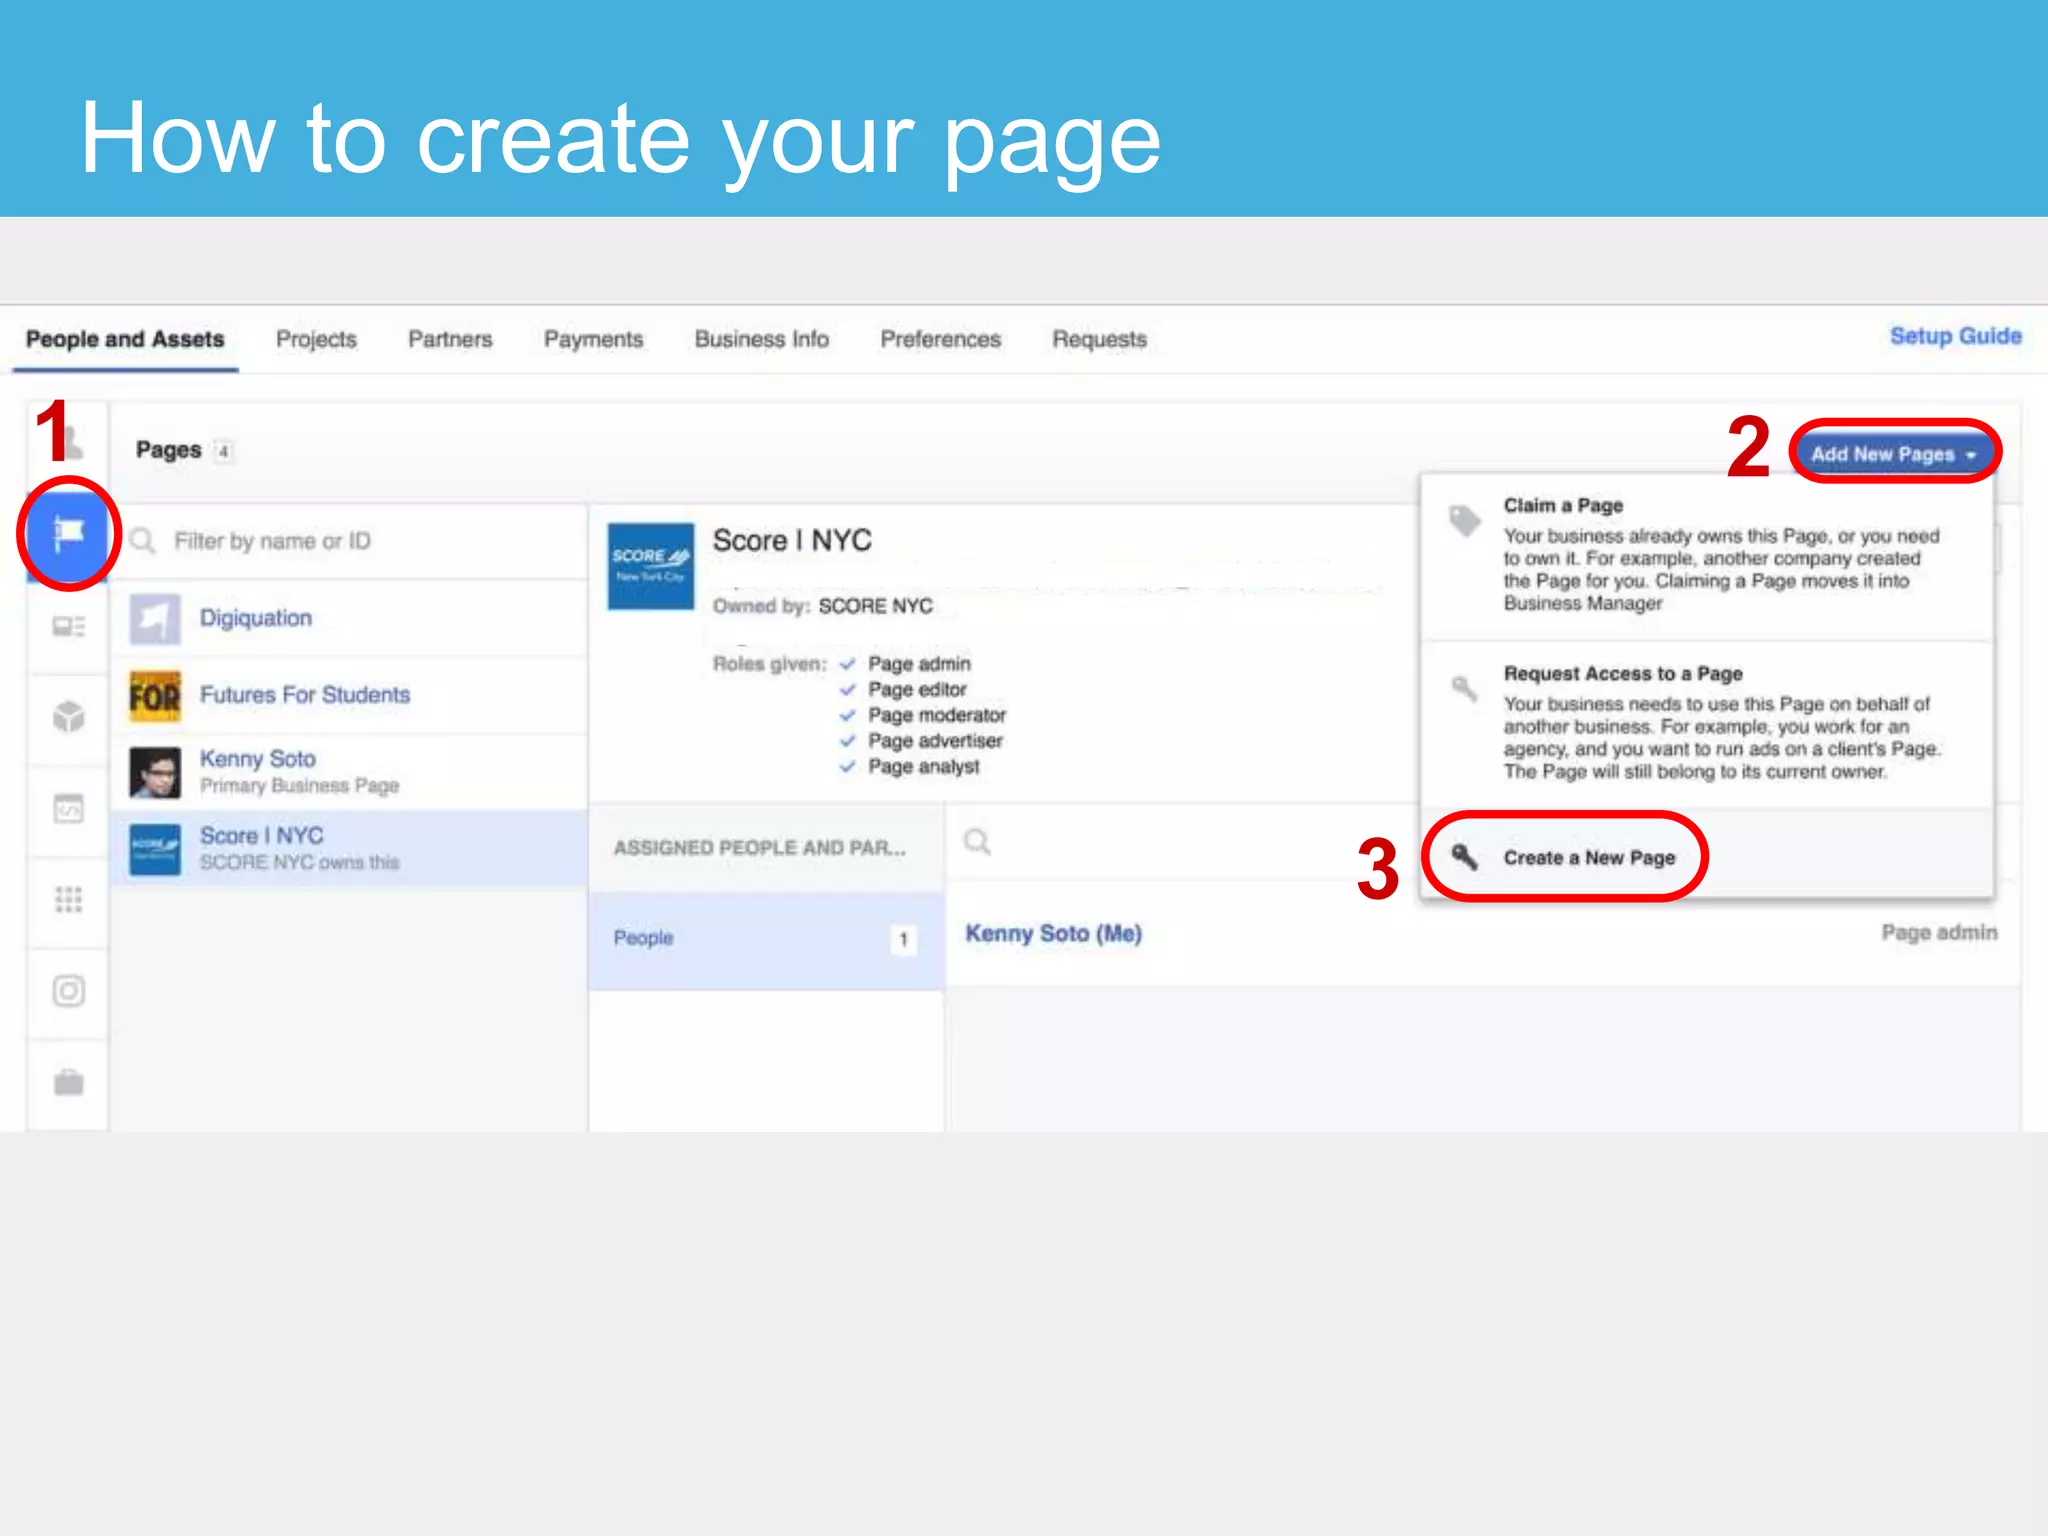2048x1536 pixels.
Task: Select Request Access to a Page
Action: [1707, 725]
